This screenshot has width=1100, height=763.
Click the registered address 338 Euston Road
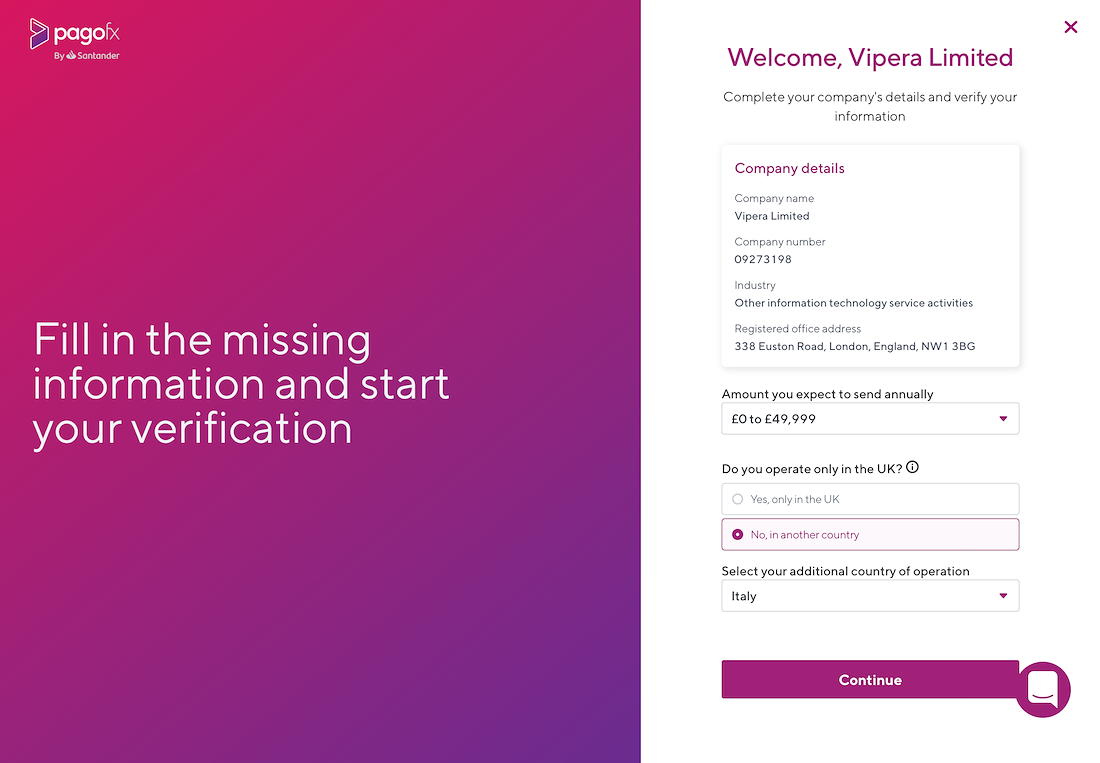[854, 346]
